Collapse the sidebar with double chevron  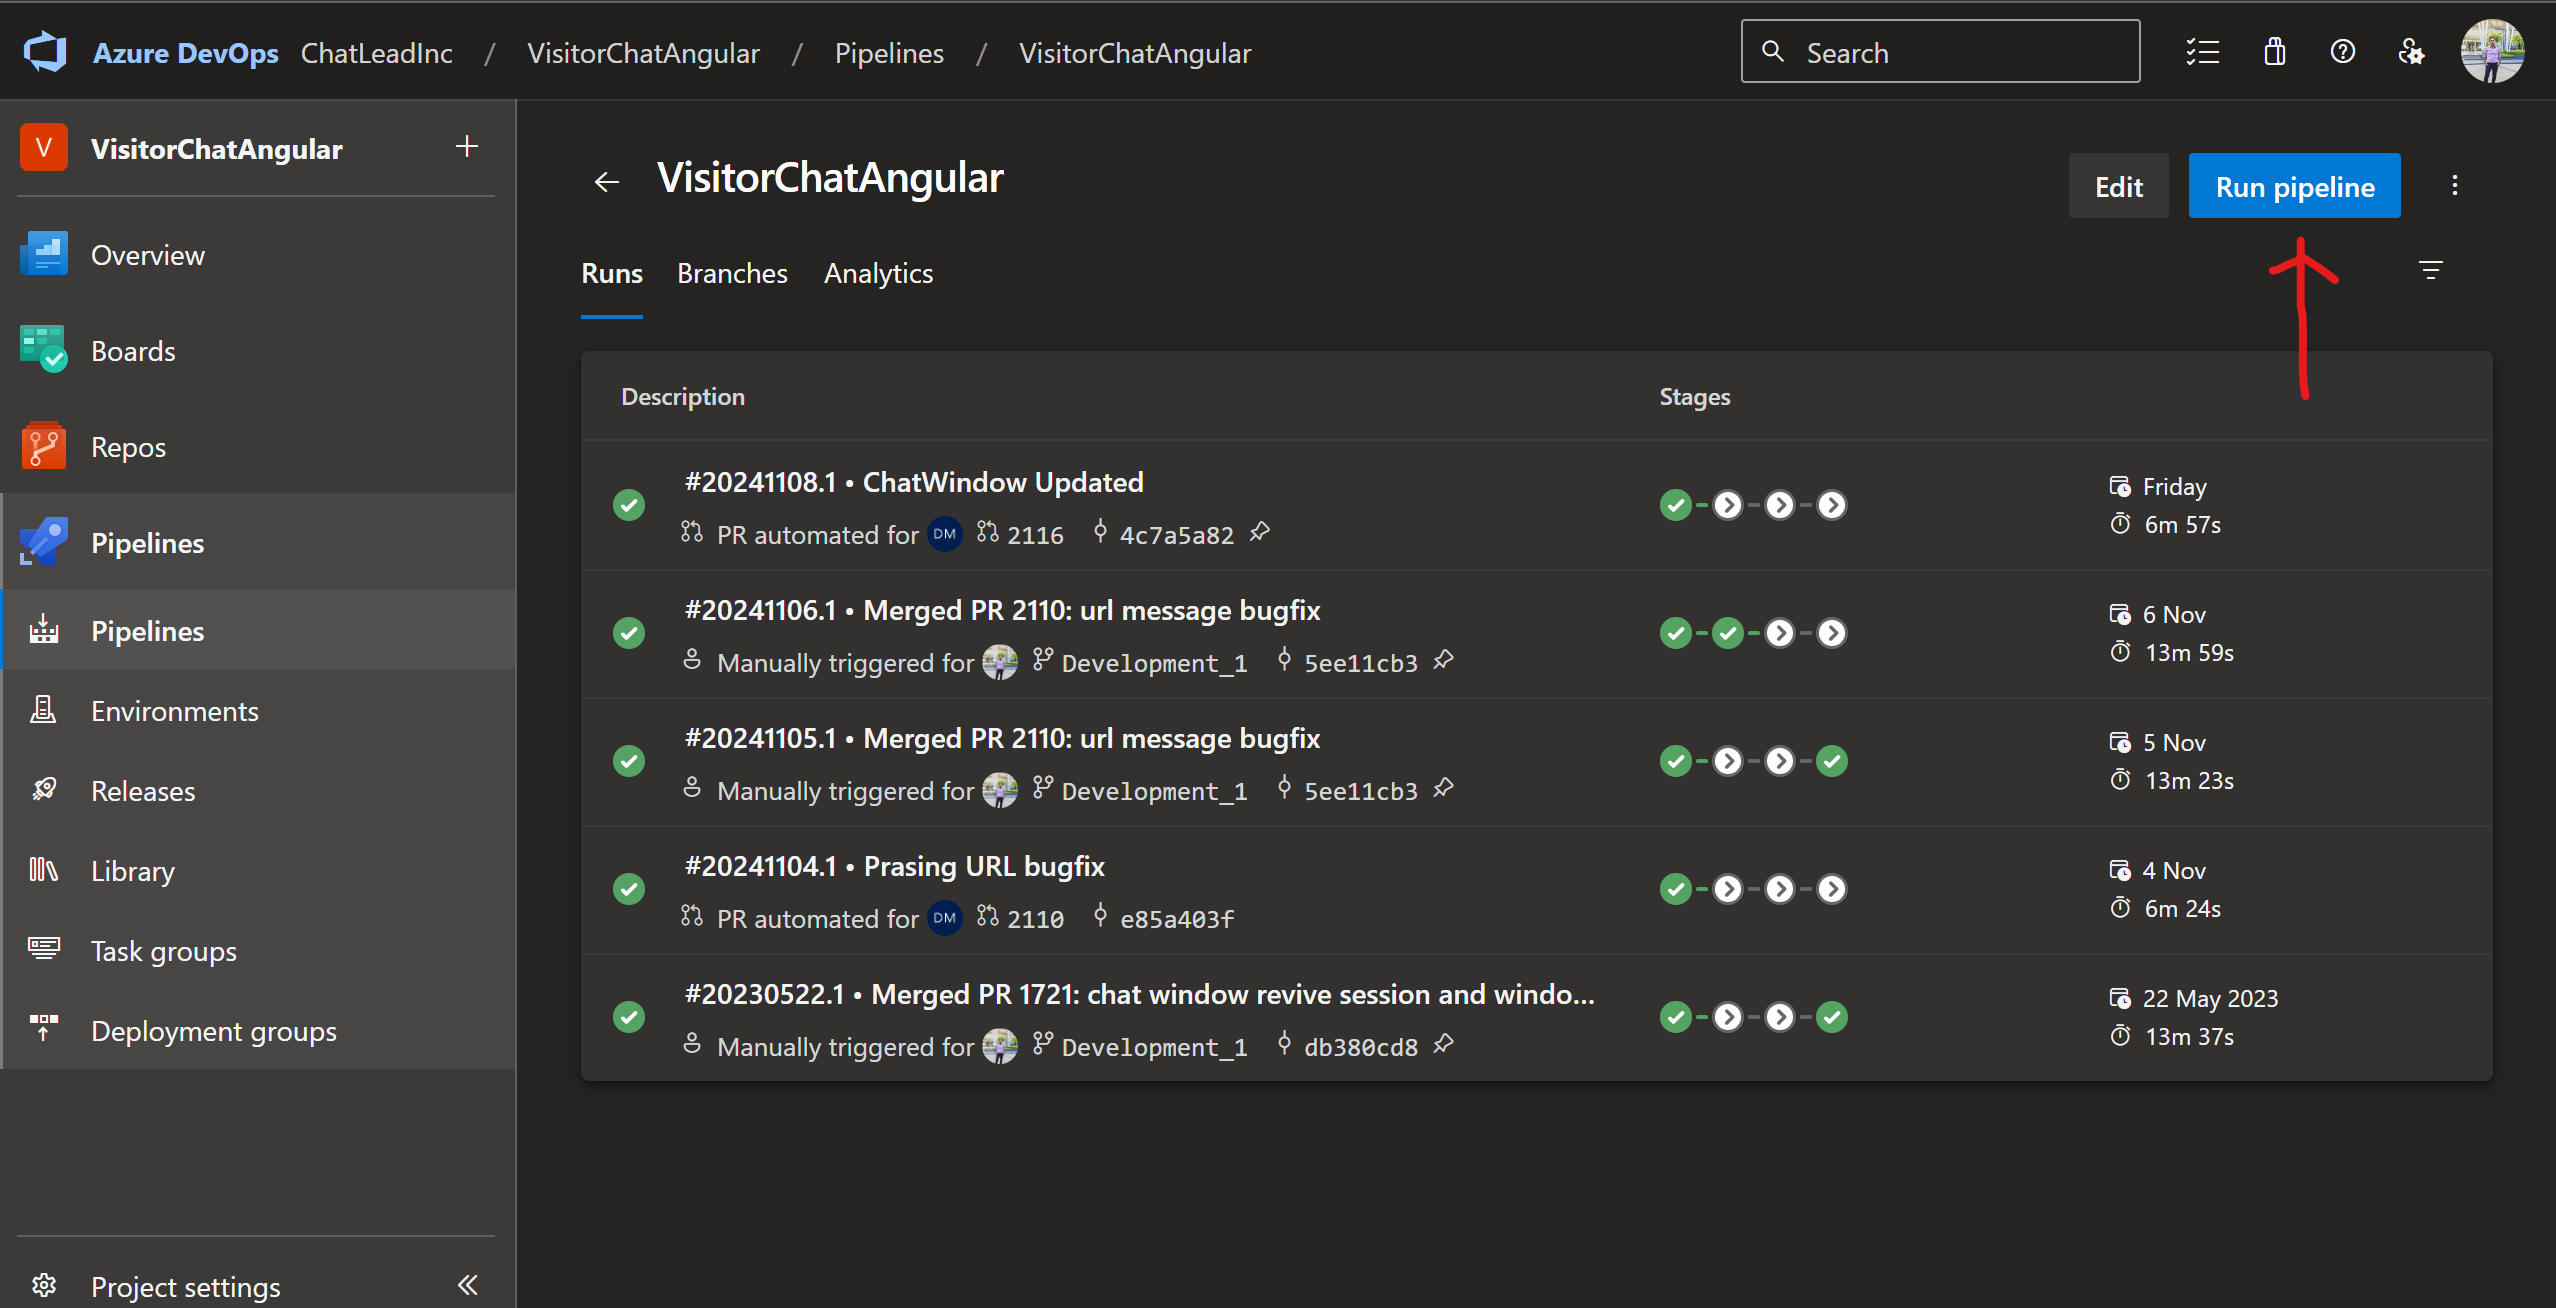467,1284
